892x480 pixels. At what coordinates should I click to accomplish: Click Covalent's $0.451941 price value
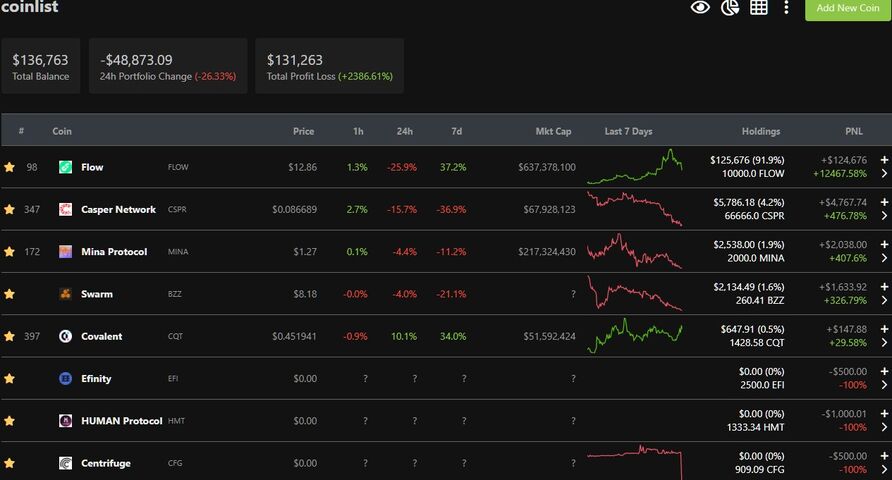pyautogui.click(x=294, y=336)
